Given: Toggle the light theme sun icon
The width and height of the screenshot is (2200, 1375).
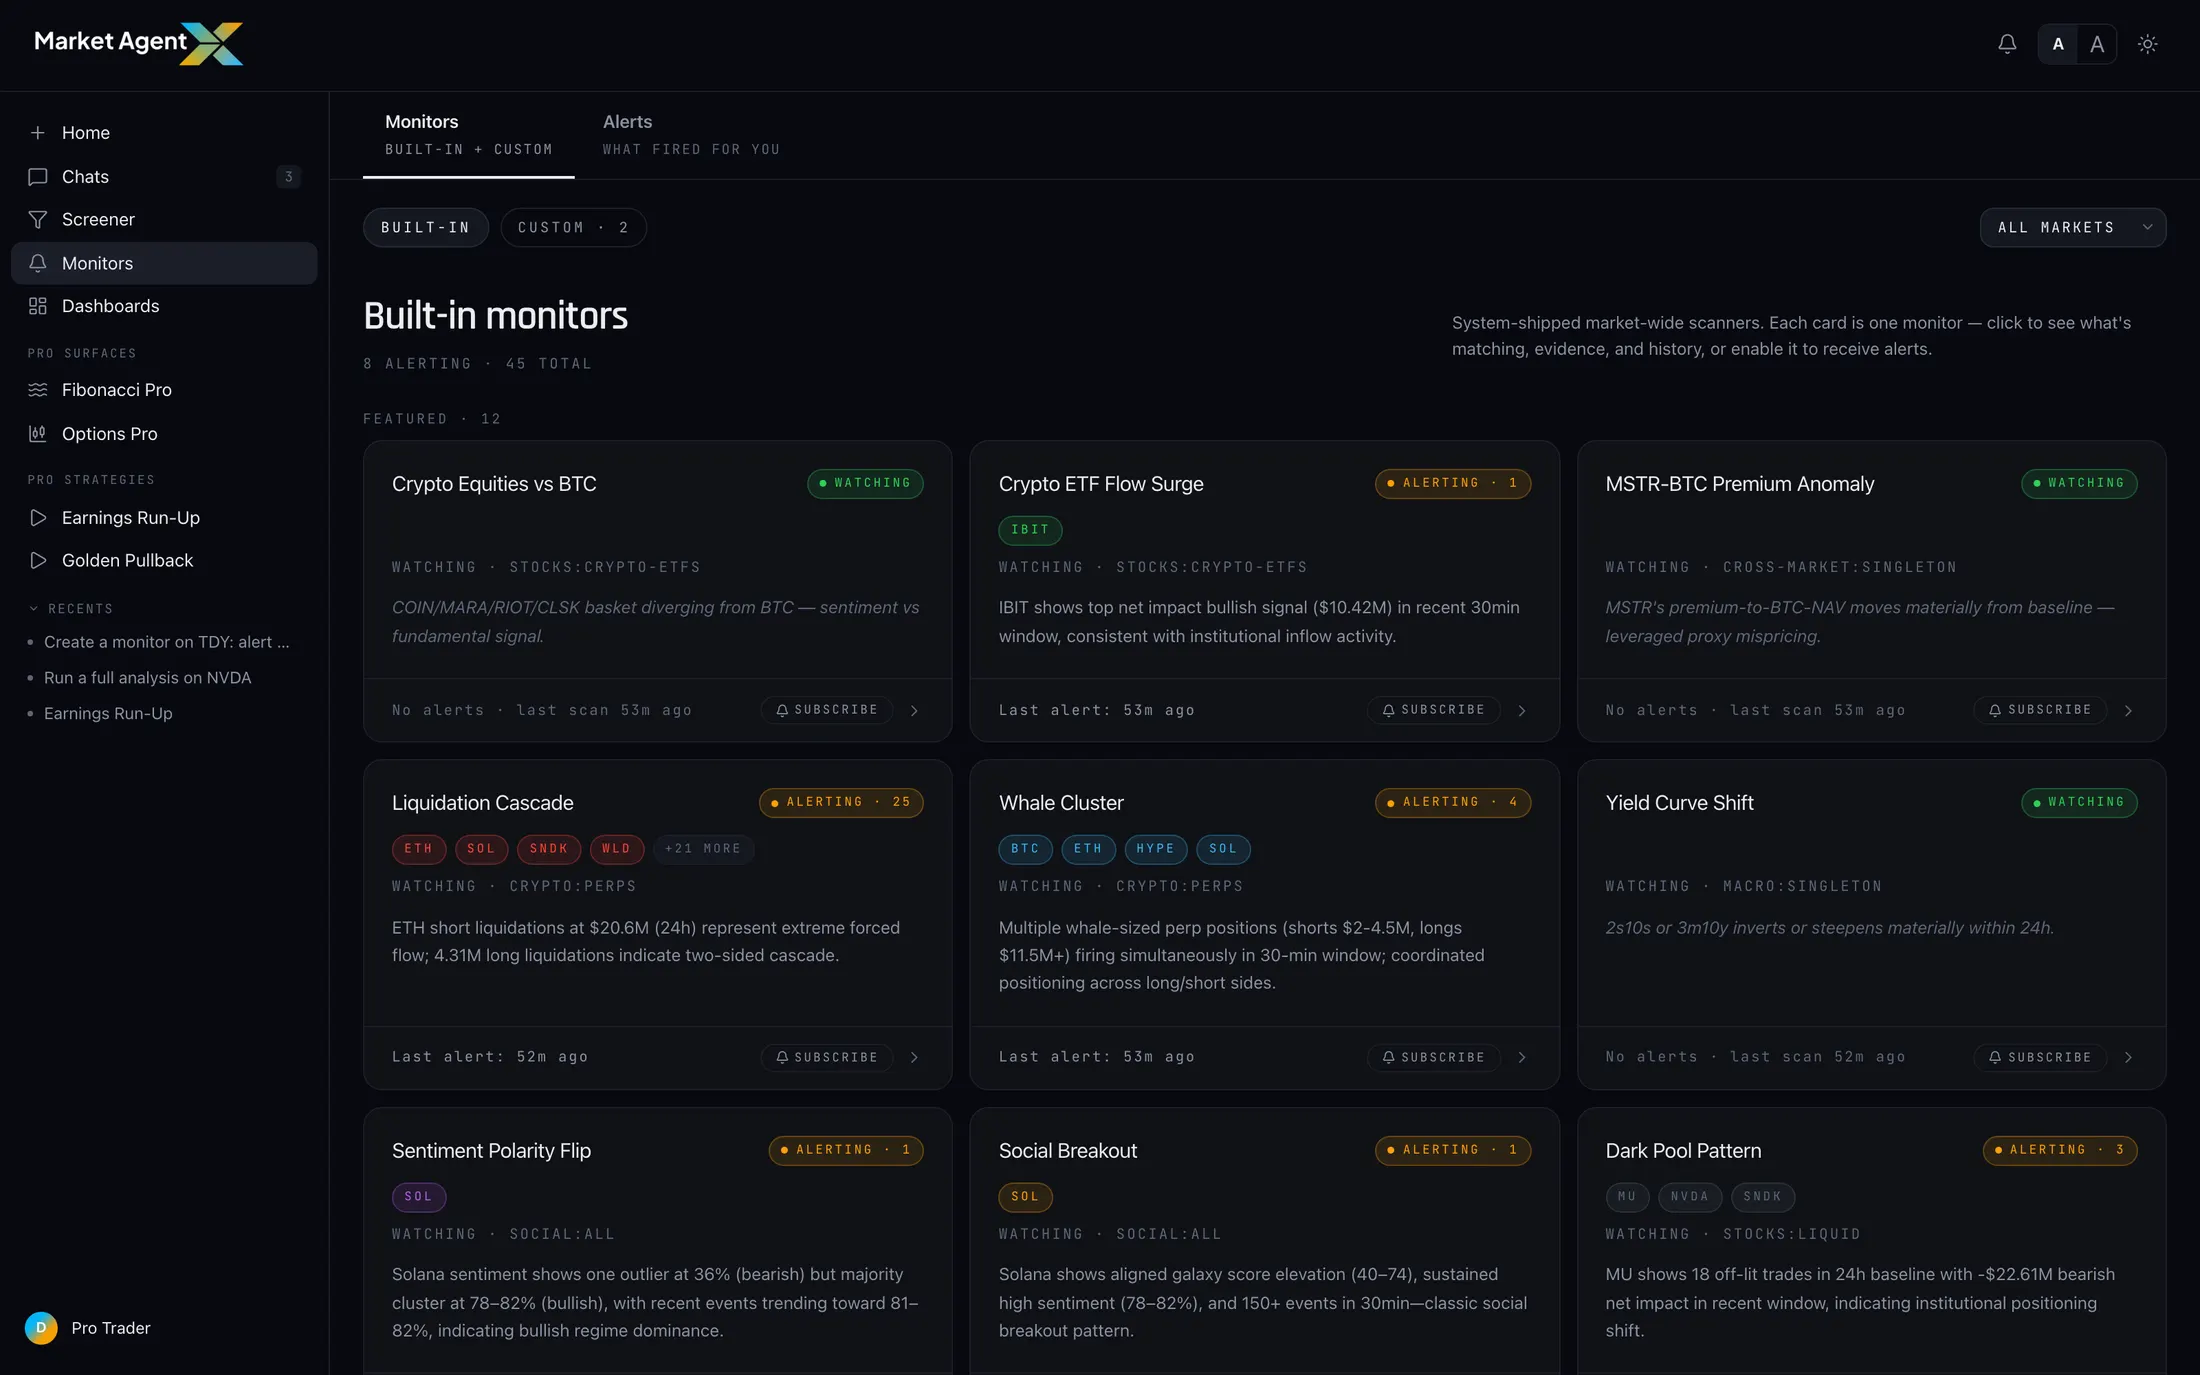Looking at the screenshot, I should [x=2147, y=44].
